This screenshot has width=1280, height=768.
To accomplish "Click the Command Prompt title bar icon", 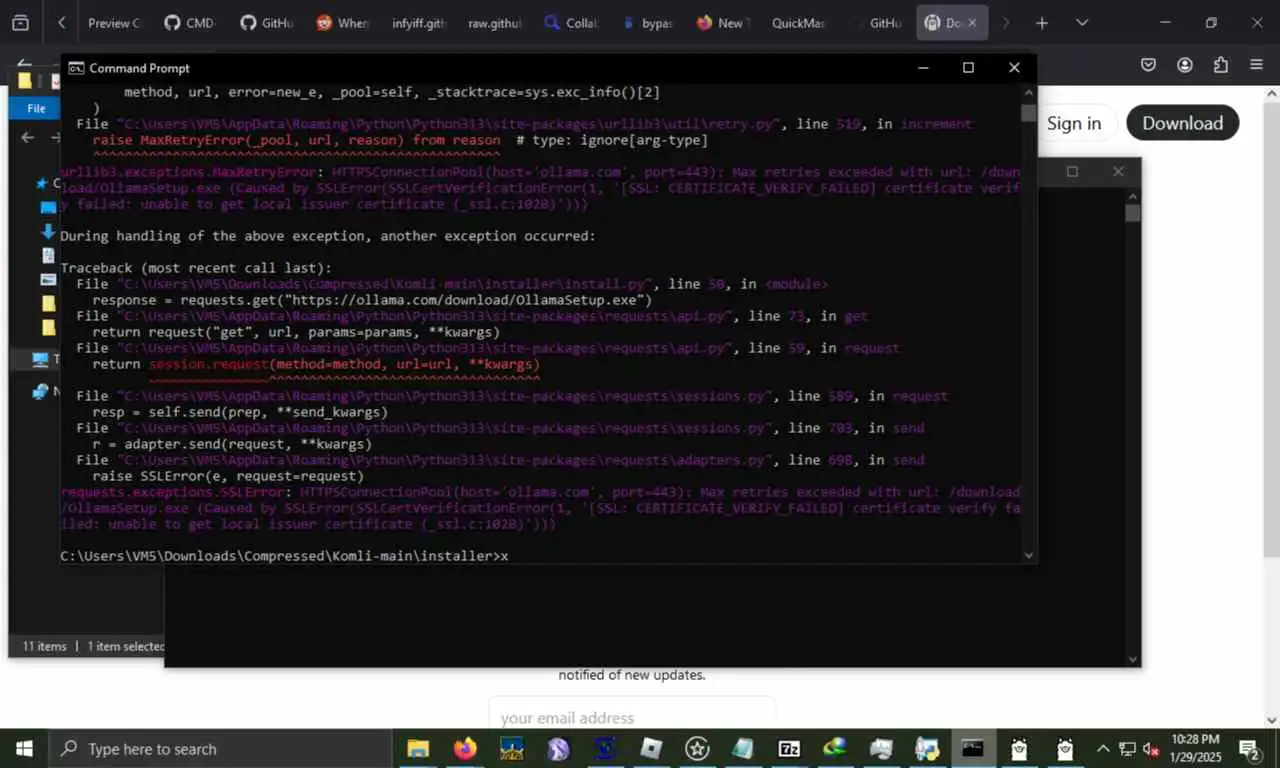I will [75, 68].
